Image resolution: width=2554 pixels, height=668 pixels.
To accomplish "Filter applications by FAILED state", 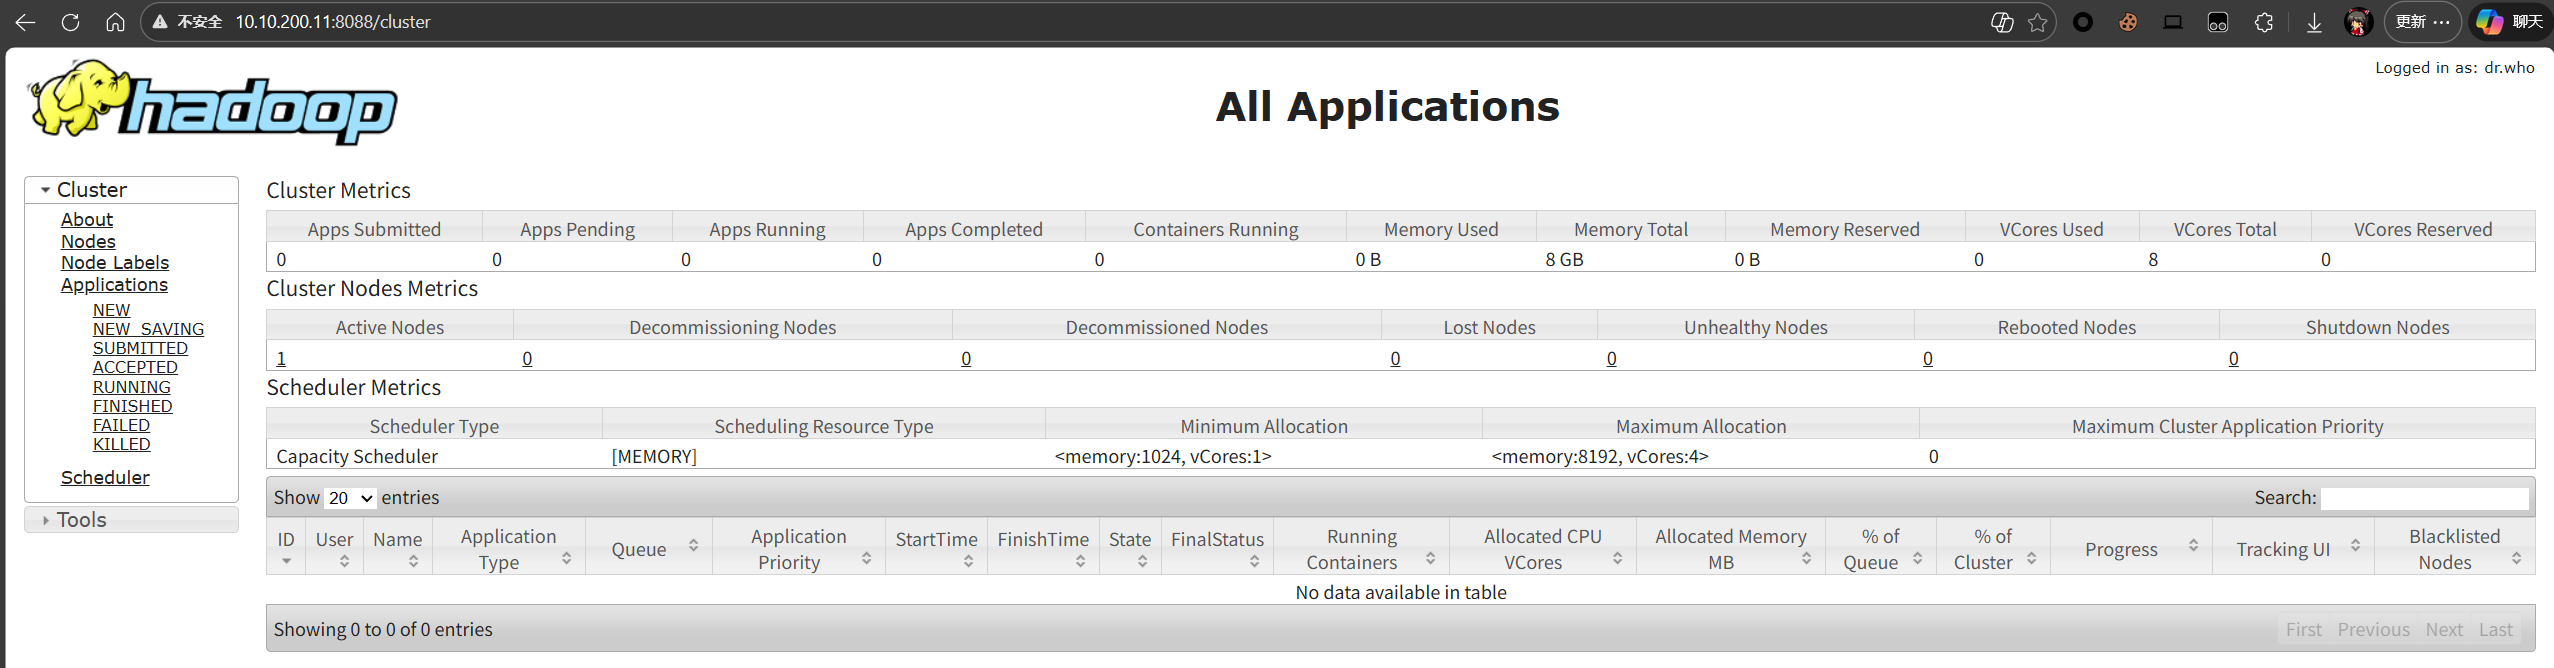I will [x=121, y=425].
